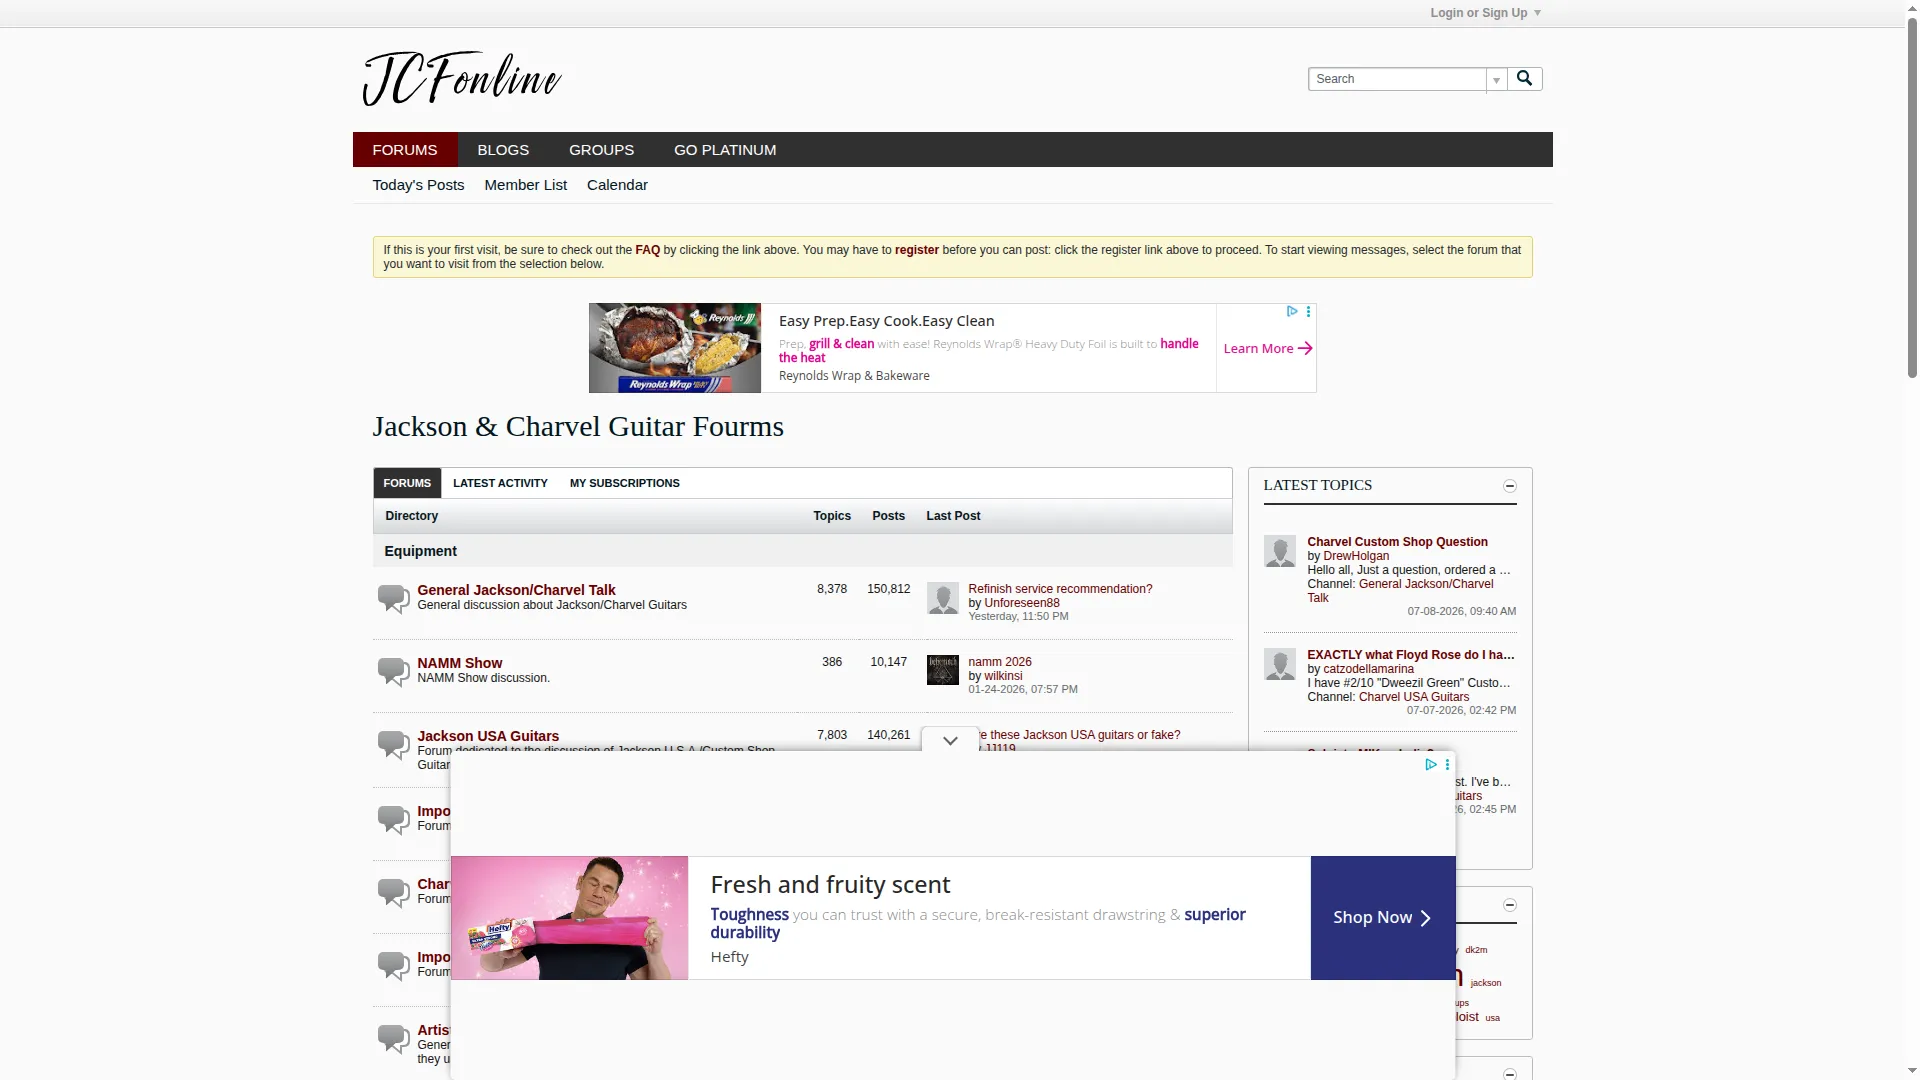Viewport: 1920px width, 1080px height.
Task: Click the AdChoices icon on Reynolds ad
Action: click(1292, 312)
